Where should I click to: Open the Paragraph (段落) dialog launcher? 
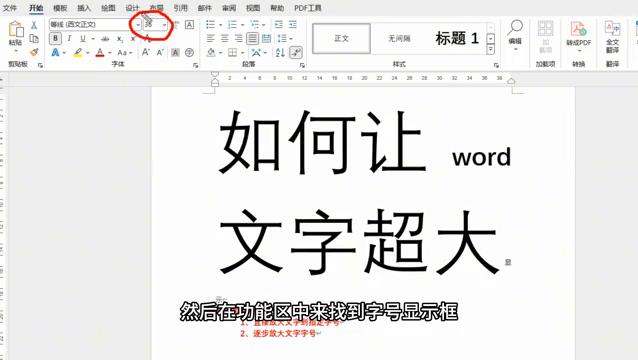pos(302,65)
